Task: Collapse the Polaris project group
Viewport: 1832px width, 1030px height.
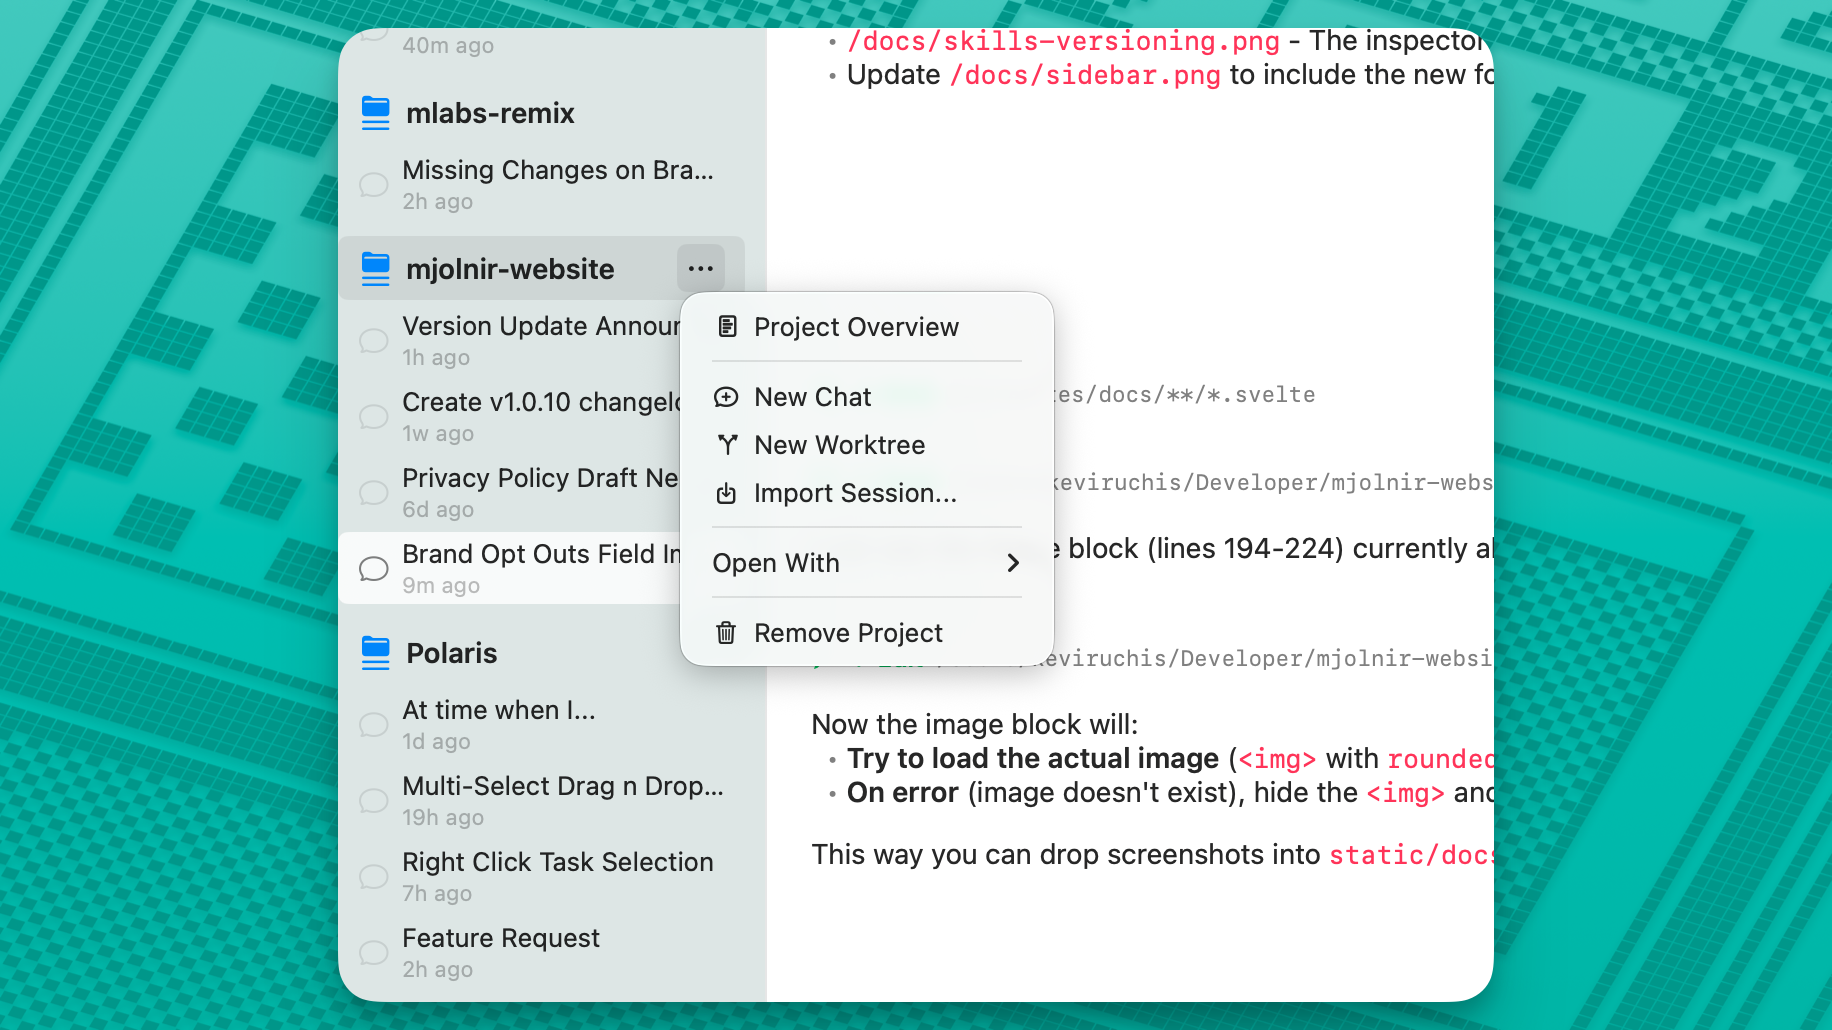Action: click(x=452, y=653)
